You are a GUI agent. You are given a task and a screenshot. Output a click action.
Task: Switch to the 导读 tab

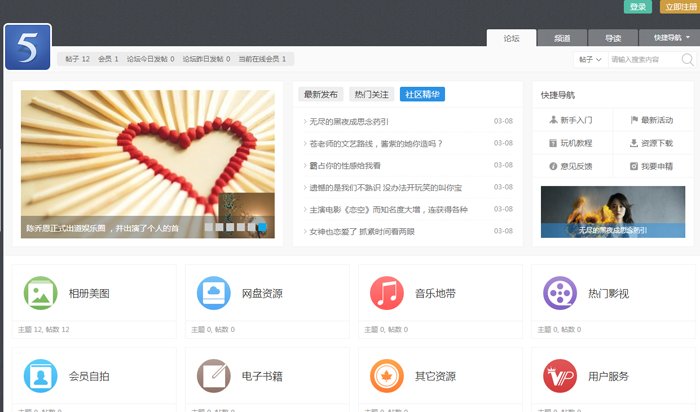pyautogui.click(x=613, y=38)
